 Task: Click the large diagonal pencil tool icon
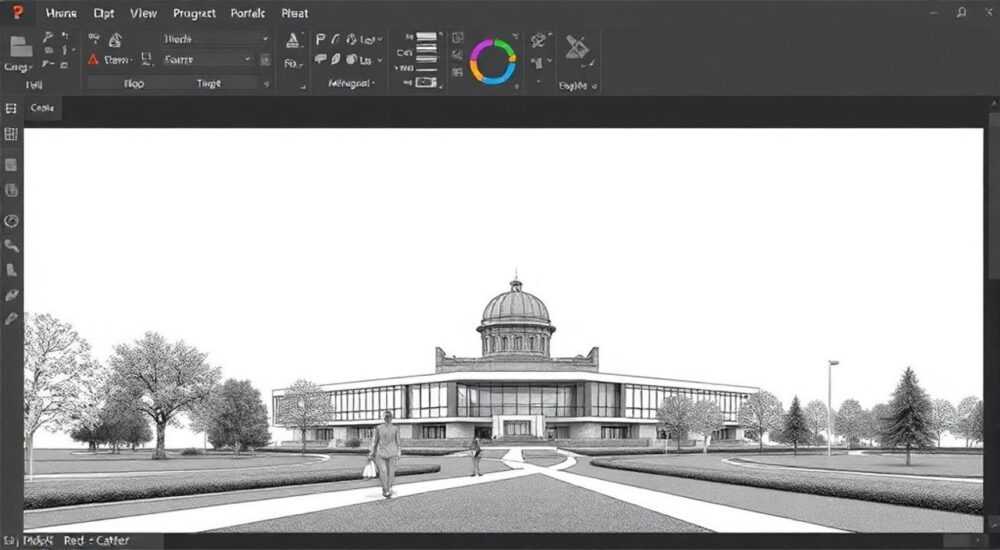[577, 48]
